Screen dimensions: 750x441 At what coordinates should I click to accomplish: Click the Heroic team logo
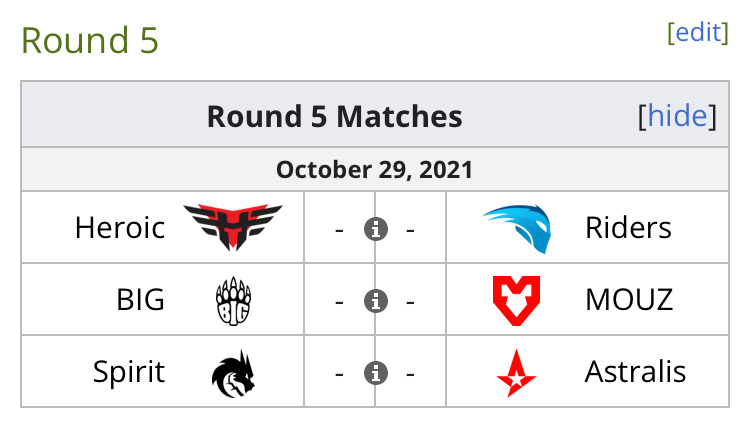pos(233,227)
